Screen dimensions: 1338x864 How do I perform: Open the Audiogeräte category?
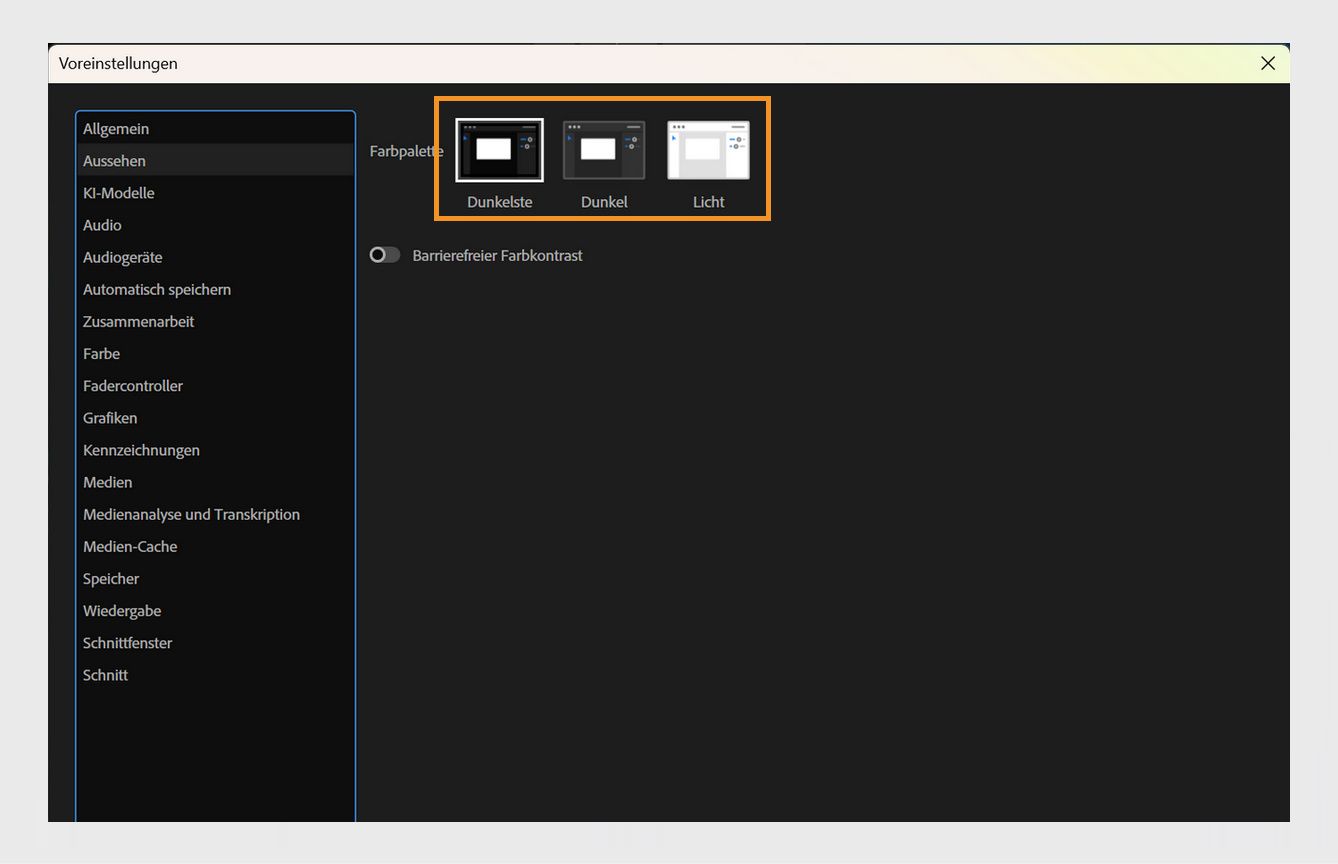215,257
